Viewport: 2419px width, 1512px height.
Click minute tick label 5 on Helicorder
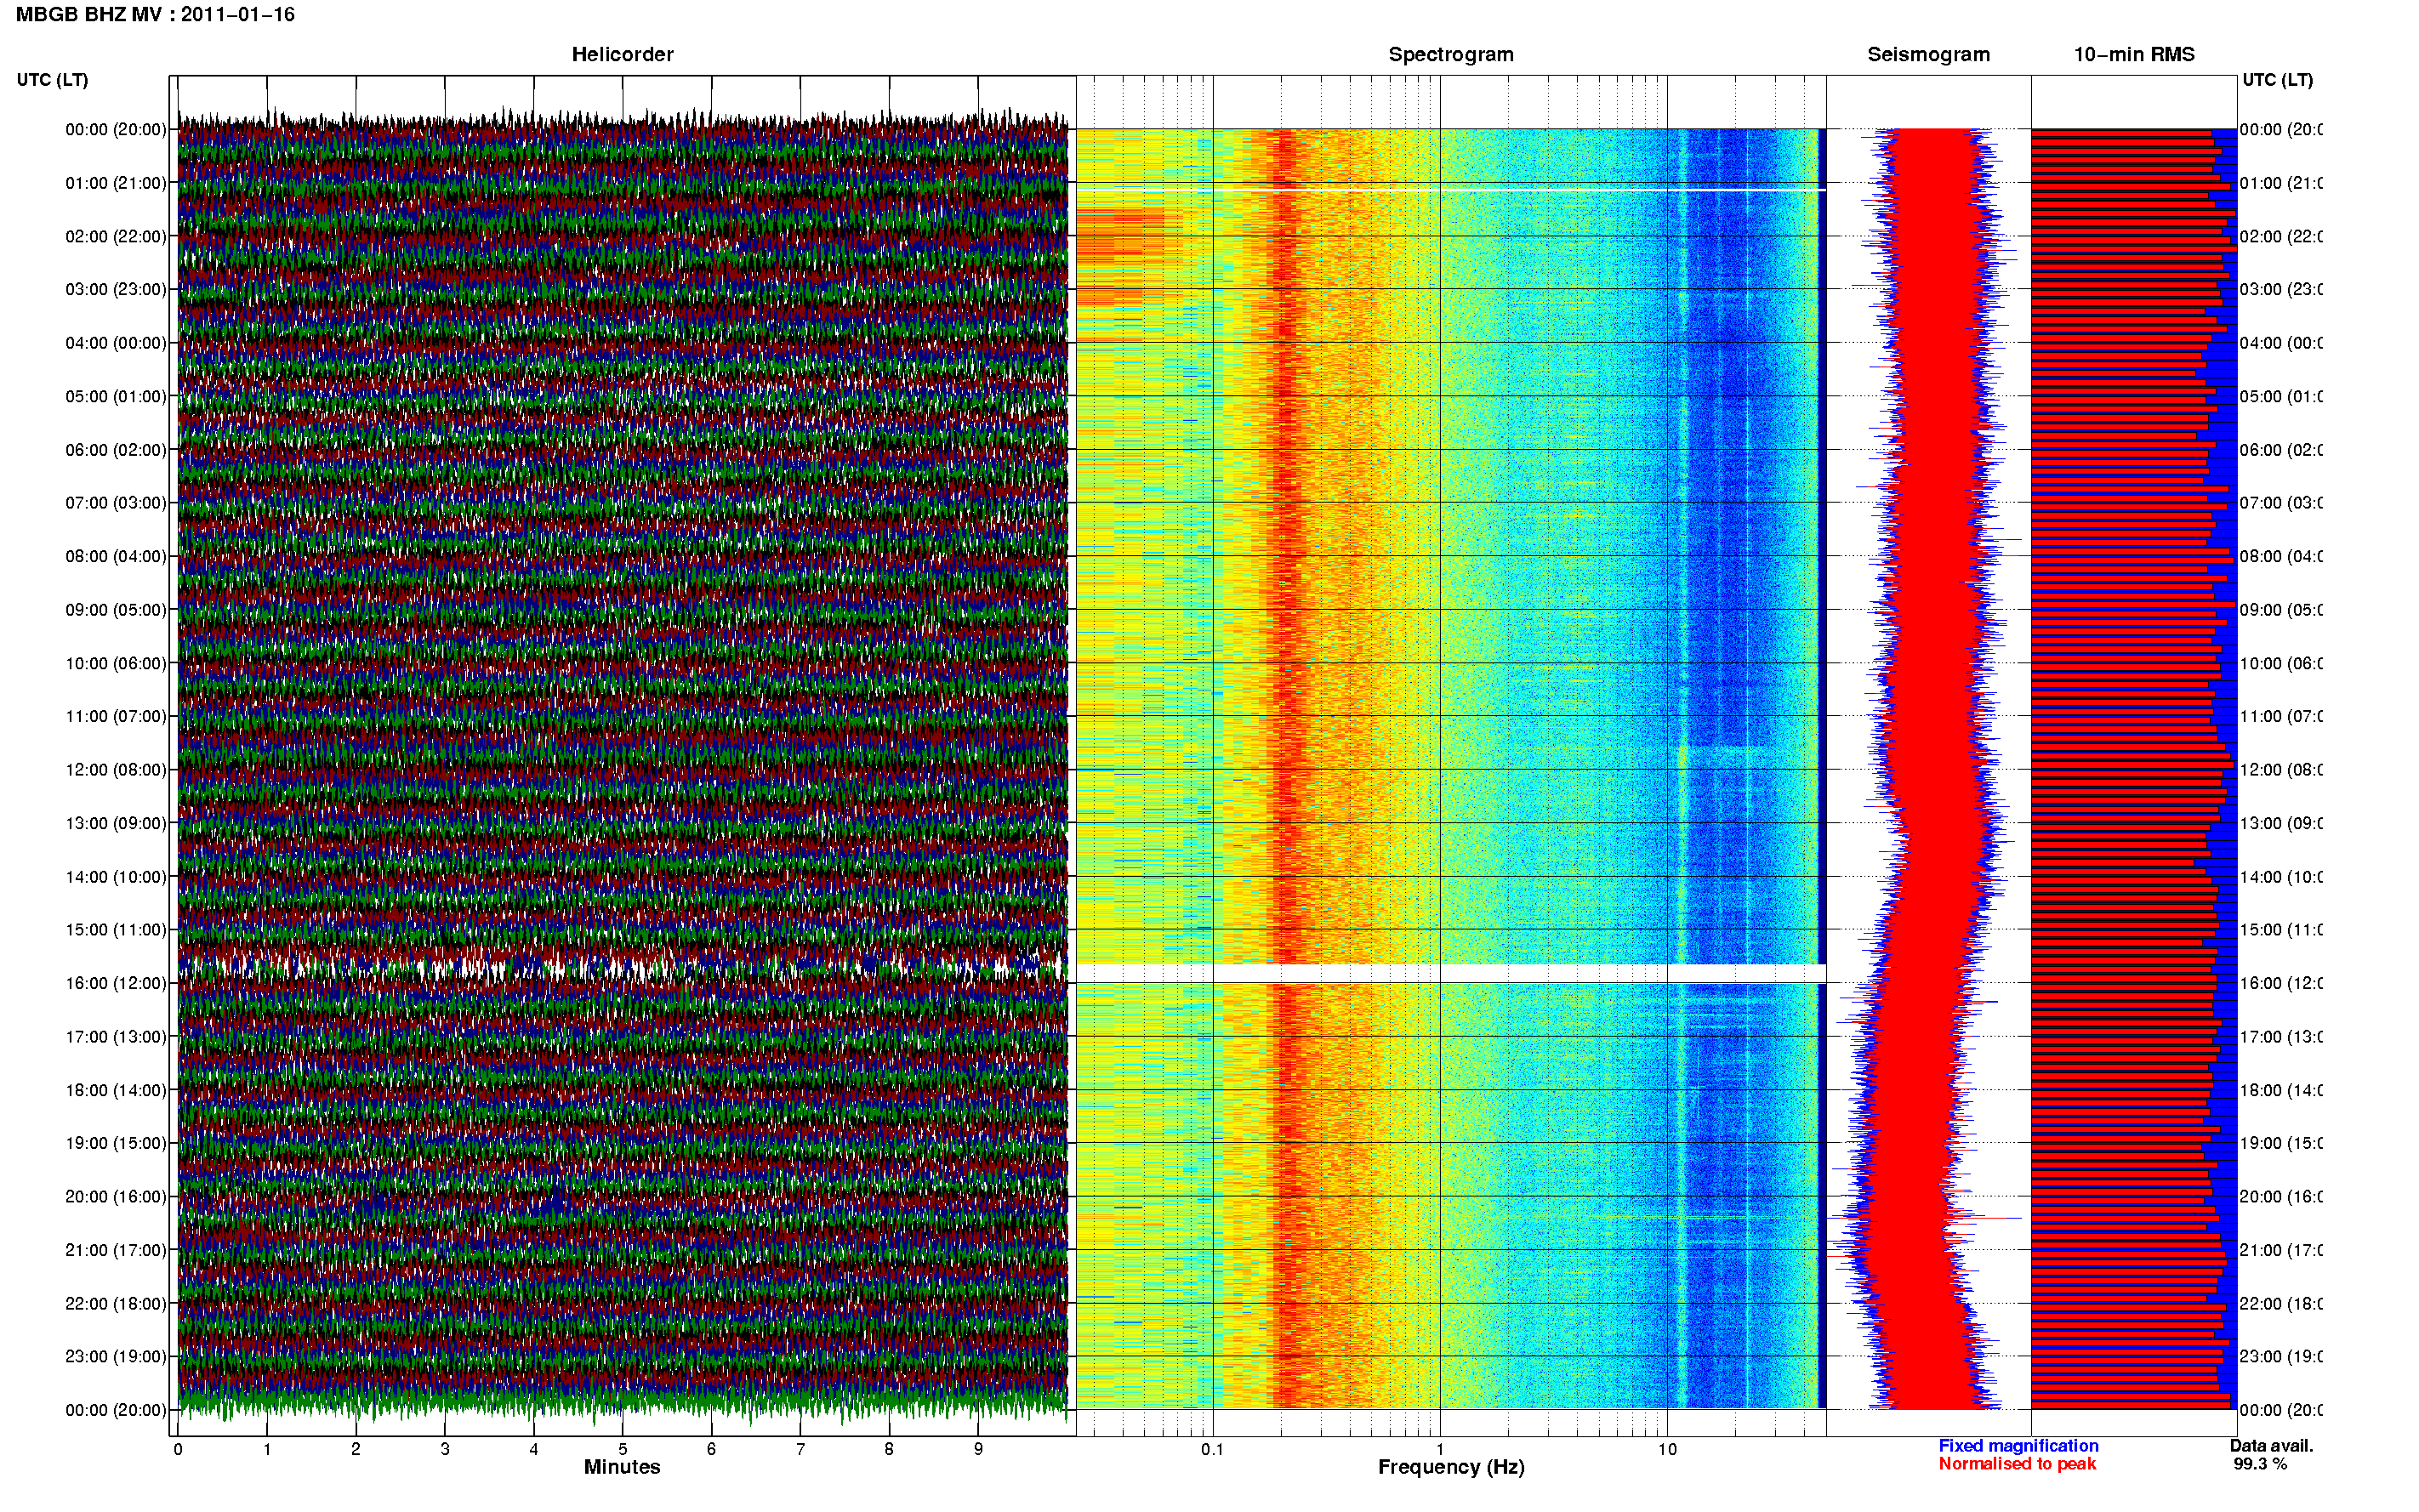(x=623, y=1449)
